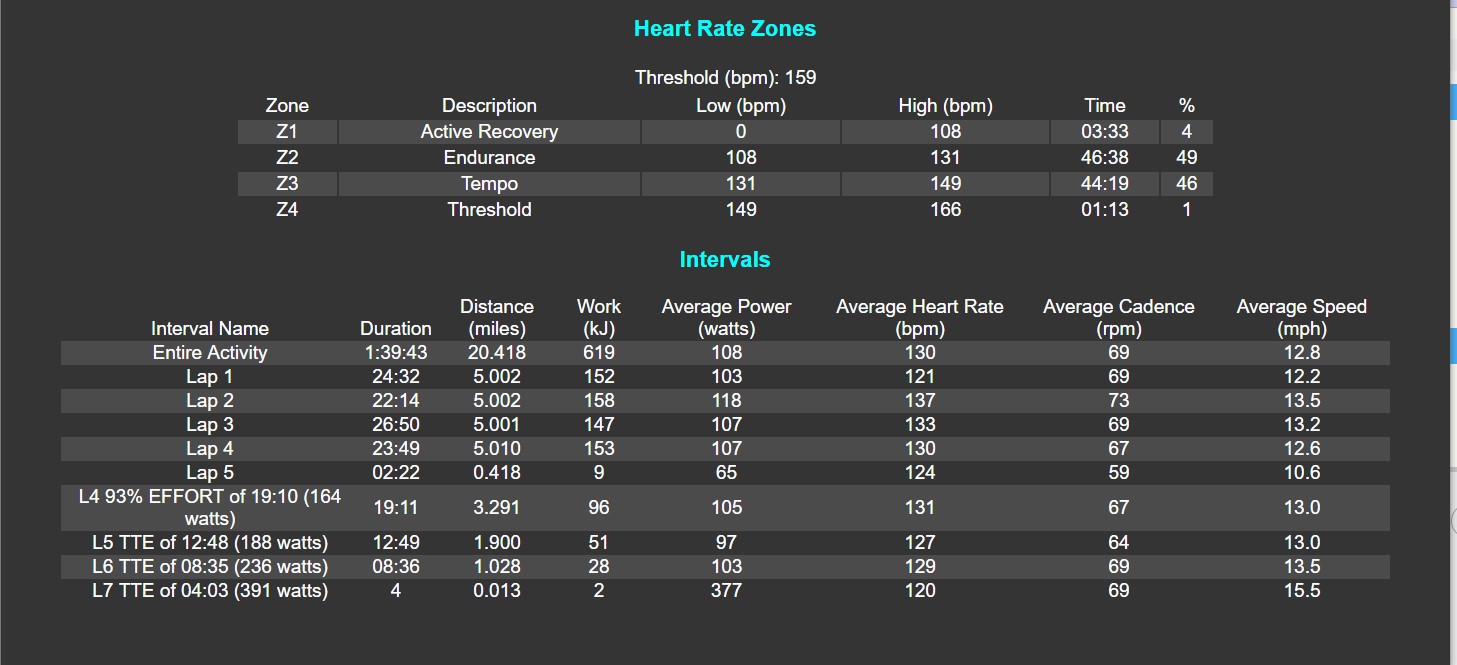Select the Z4 Threshold zone row

pyautogui.click(x=725, y=210)
